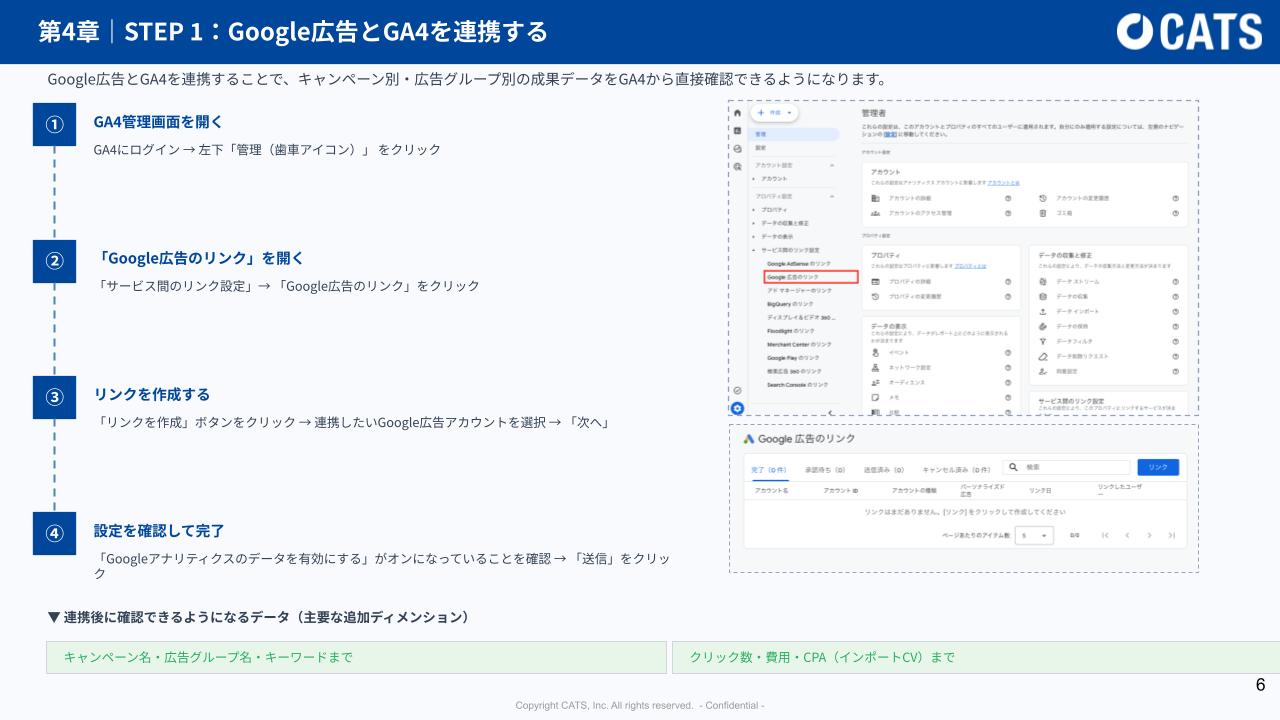The width and height of the screenshot is (1280, 720).
Task: Click help icon beside イベント
Action: coord(1008,352)
